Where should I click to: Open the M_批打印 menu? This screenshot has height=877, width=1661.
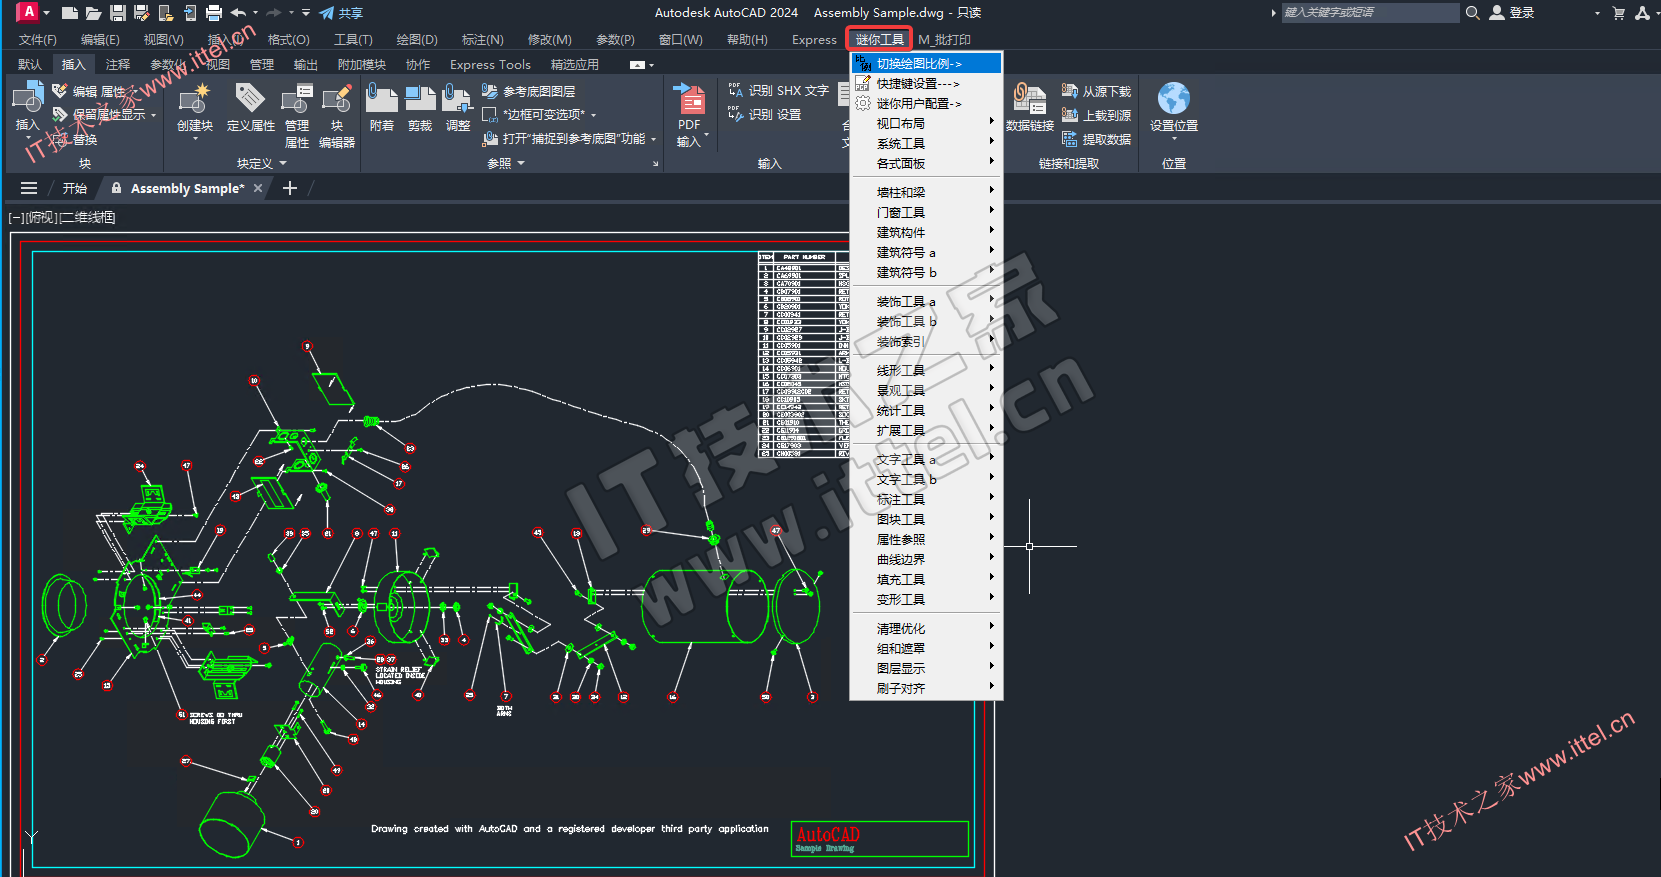pos(944,40)
